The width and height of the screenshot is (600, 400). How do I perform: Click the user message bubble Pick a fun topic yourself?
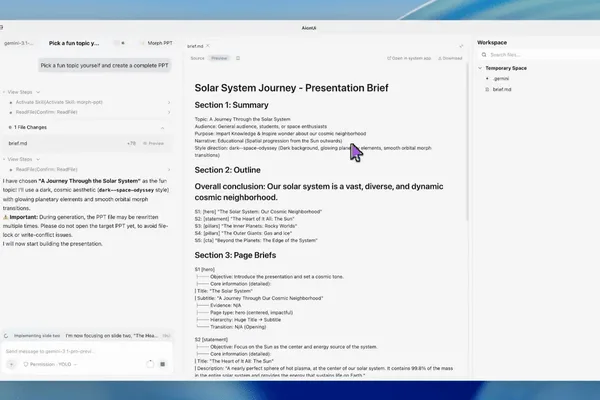[x=104, y=65]
